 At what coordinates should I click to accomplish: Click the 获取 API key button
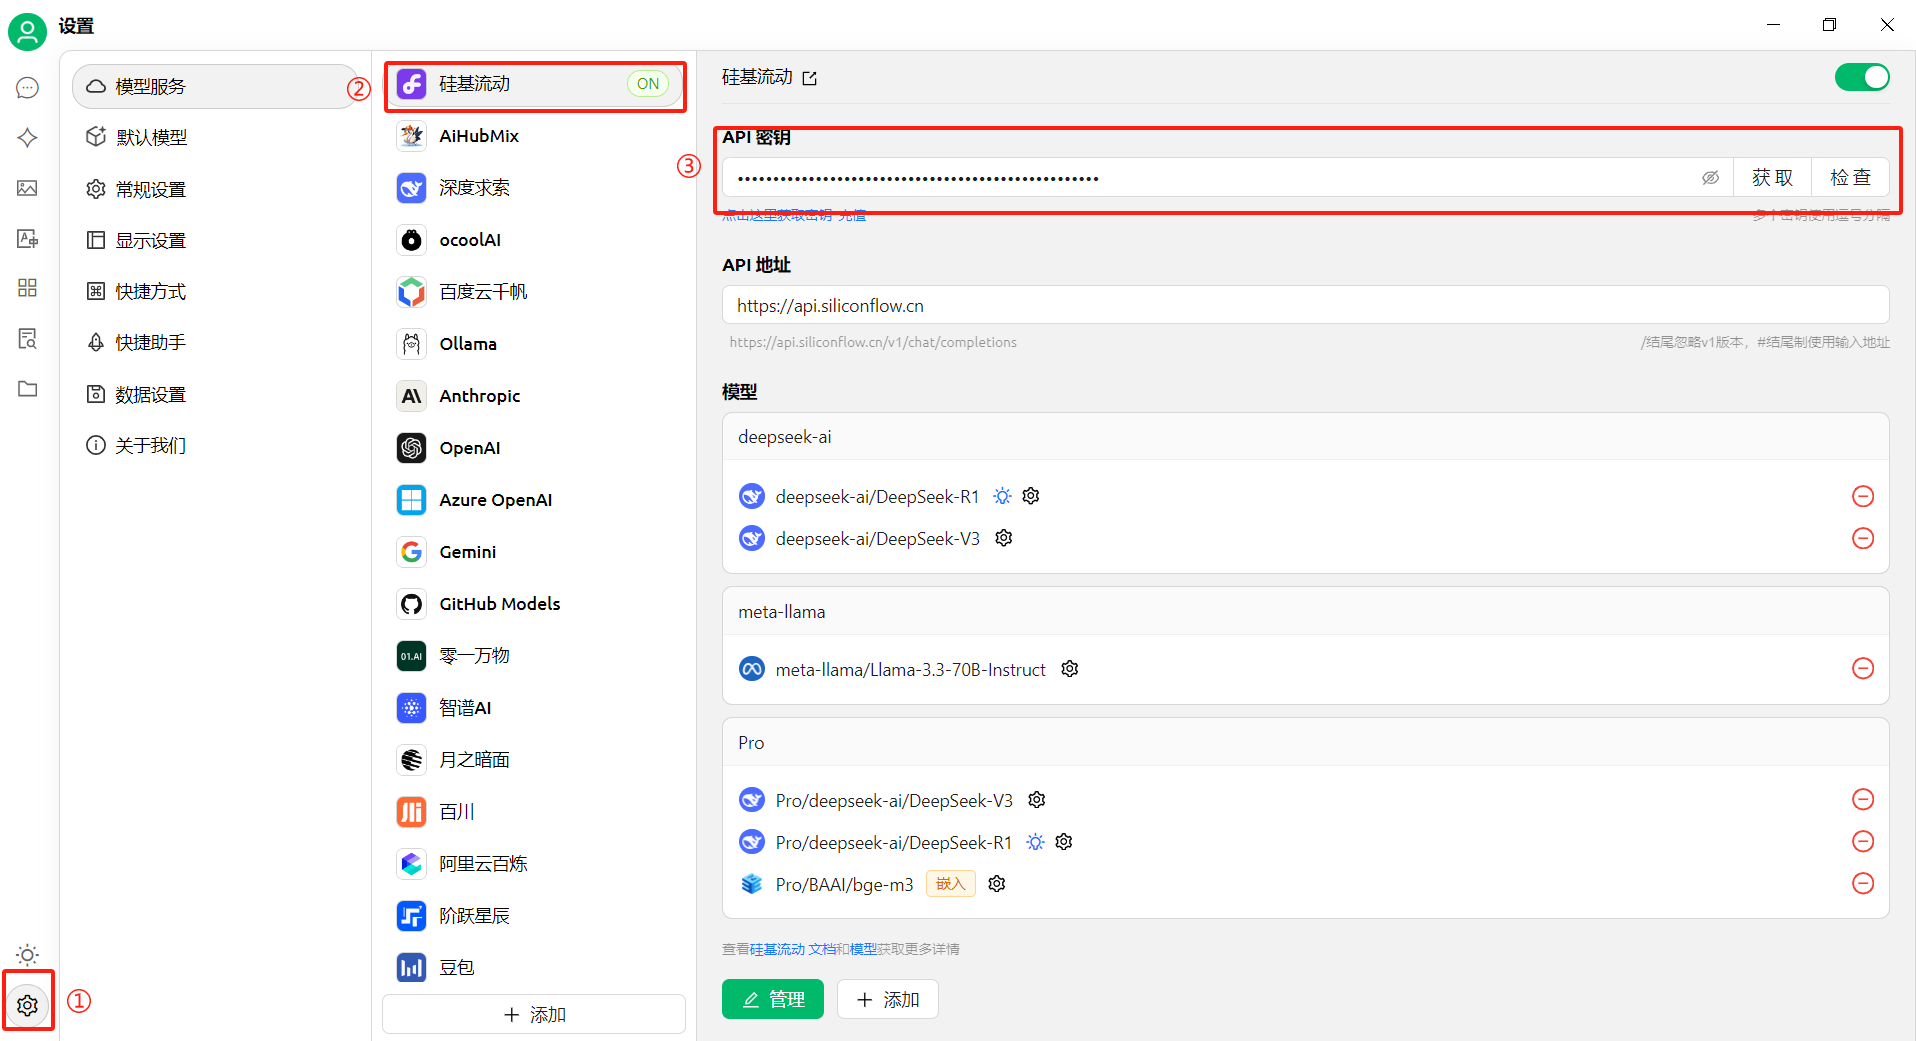point(1772,177)
